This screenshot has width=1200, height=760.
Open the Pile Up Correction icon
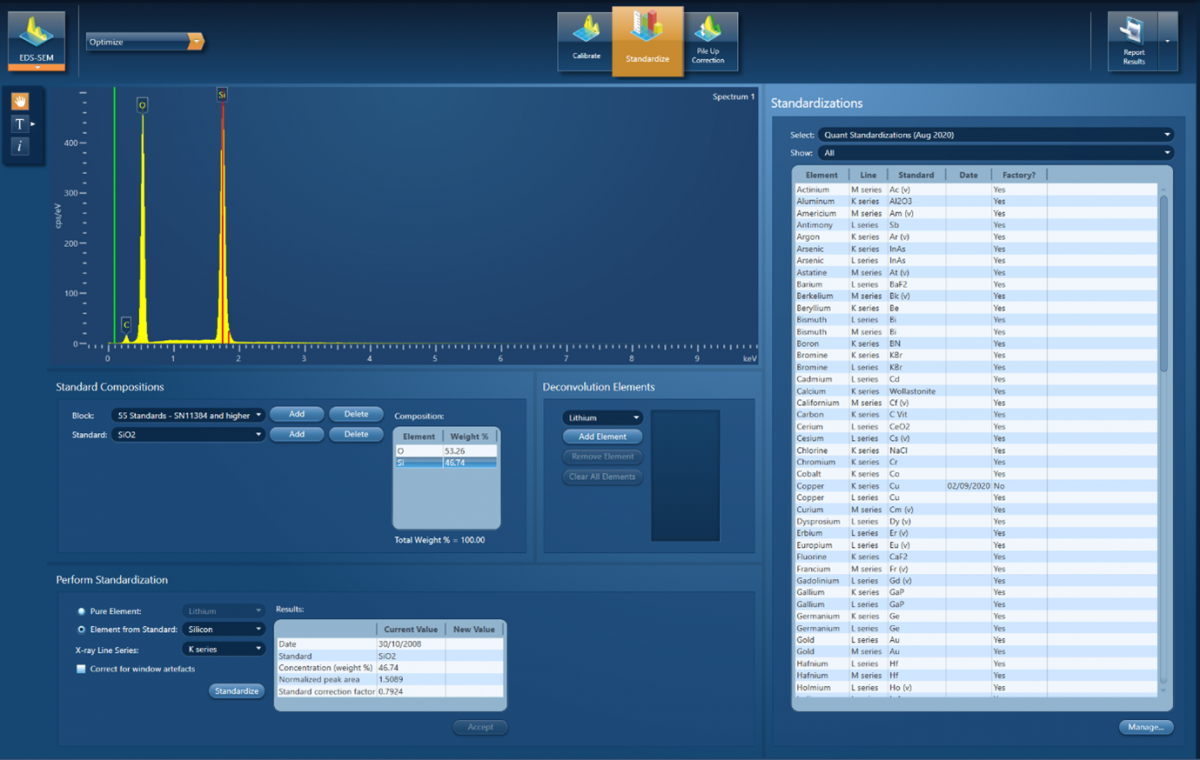708,41
